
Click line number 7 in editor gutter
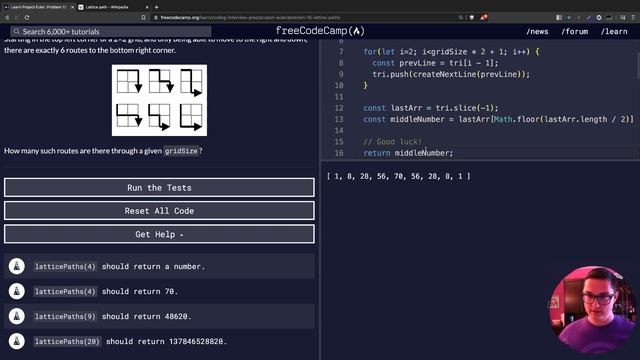coord(341,52)
